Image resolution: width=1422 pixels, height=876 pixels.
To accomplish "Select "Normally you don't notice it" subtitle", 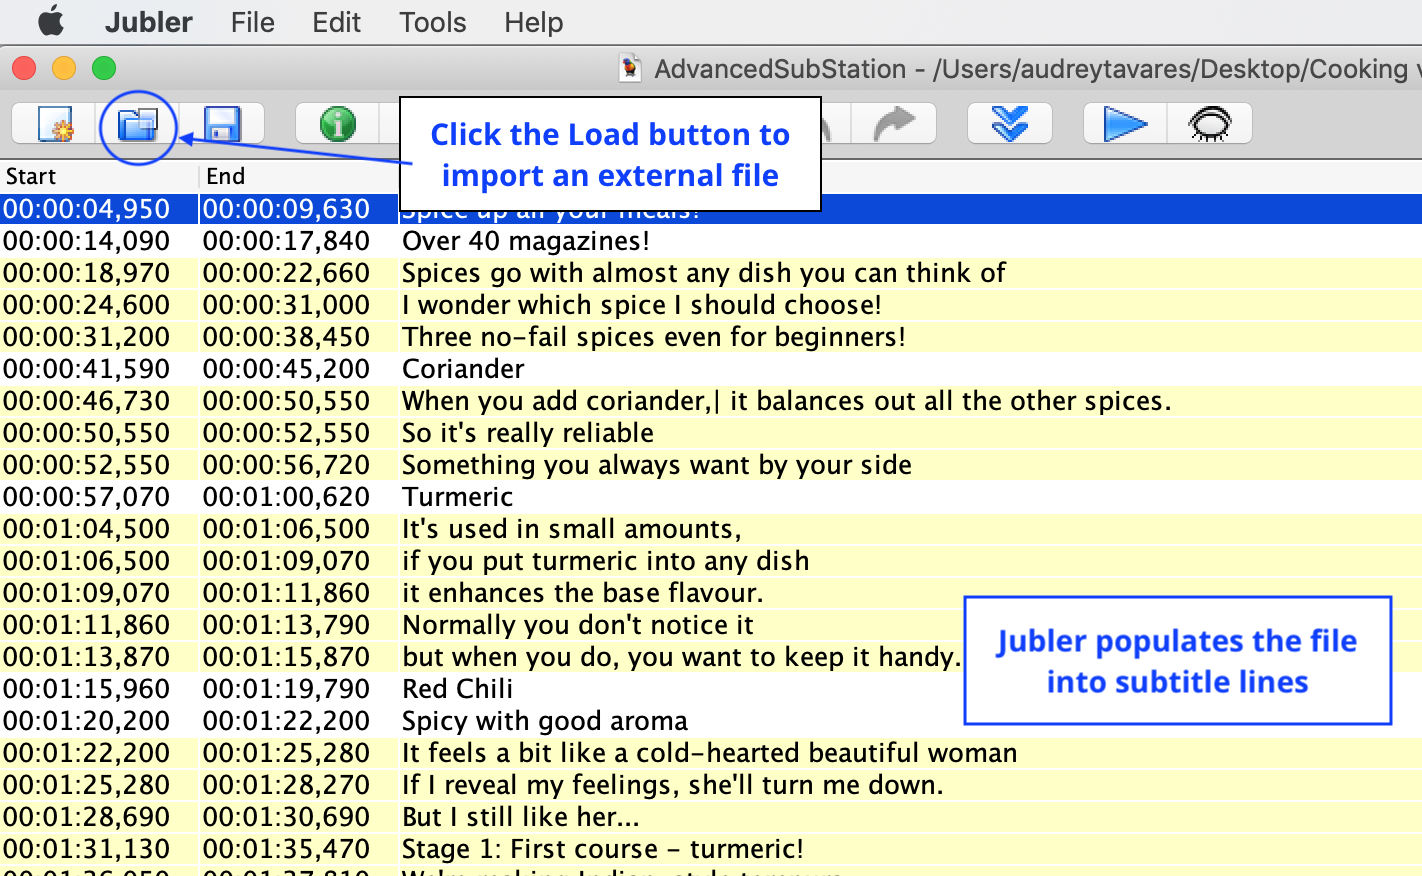I will [578, 625].
